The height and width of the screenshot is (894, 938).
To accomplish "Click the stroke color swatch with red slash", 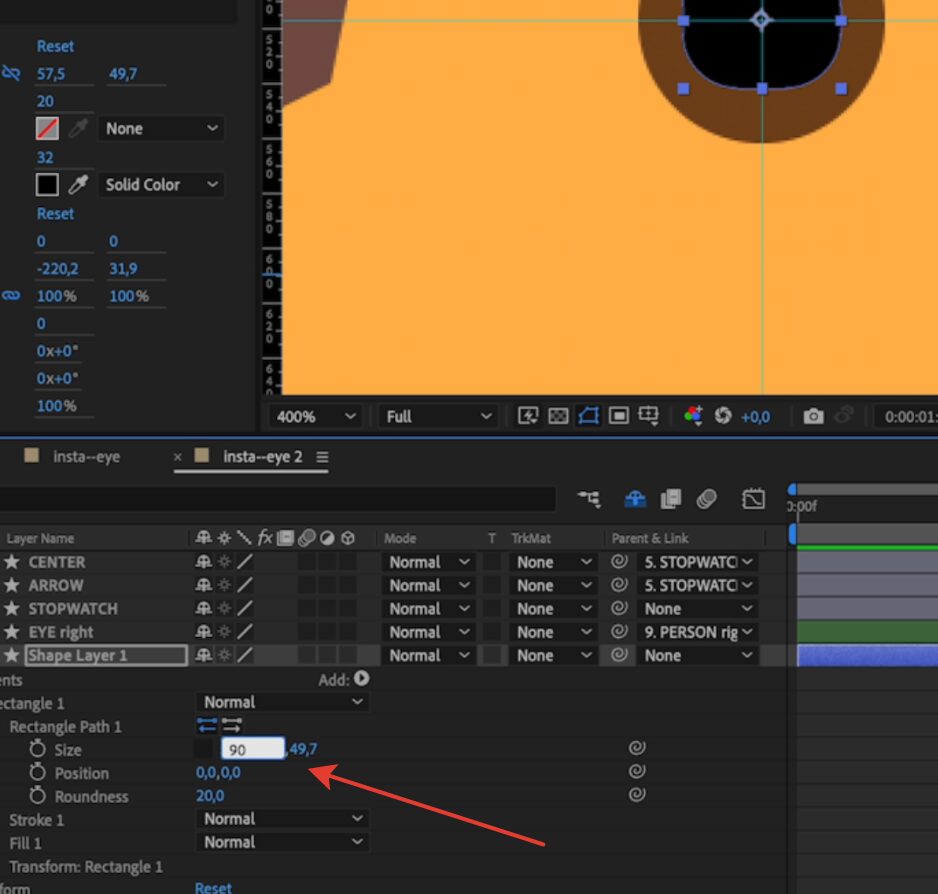I will [47, 128].
